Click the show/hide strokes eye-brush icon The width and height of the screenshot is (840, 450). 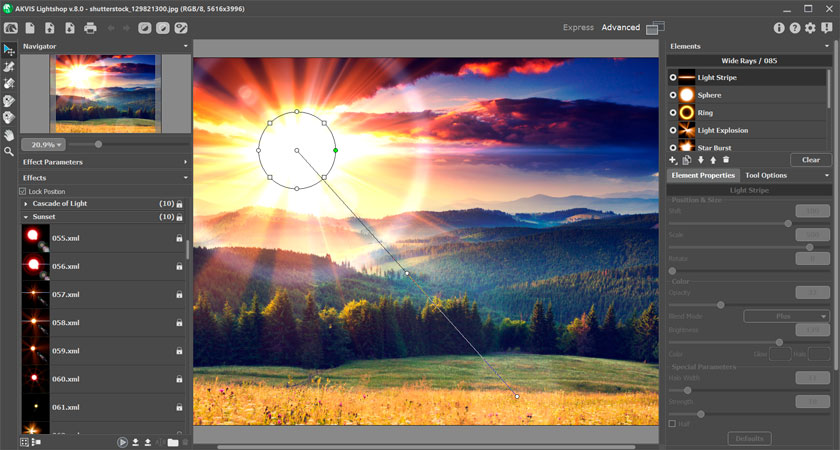(181, 28)
